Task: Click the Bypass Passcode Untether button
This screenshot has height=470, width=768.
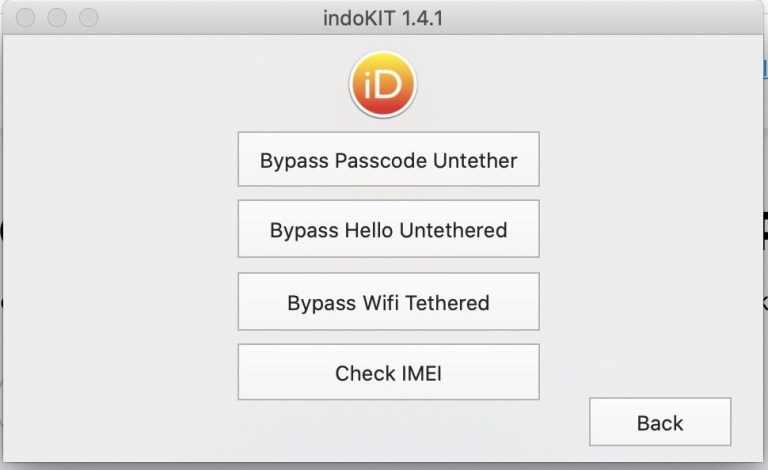Action: pyautogui.click(x=388, y=159)
